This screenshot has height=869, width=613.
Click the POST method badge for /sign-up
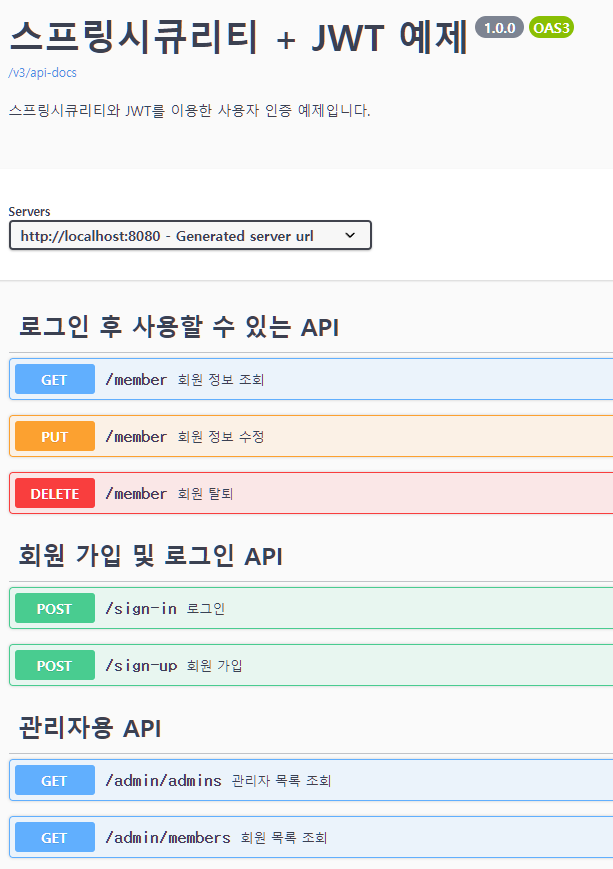coord(55,665)
